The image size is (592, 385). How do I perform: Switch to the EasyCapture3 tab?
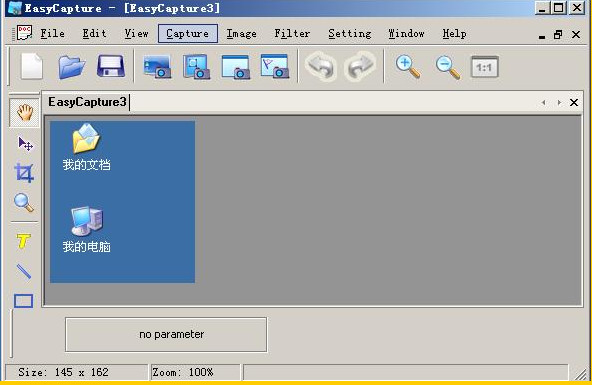pos(87,102)
